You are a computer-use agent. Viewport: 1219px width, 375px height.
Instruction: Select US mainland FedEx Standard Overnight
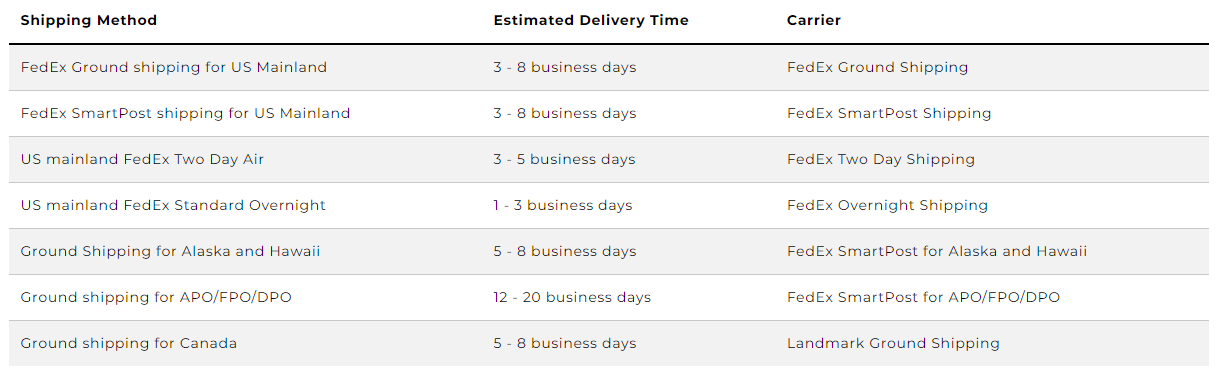click(x=173, y=206)
